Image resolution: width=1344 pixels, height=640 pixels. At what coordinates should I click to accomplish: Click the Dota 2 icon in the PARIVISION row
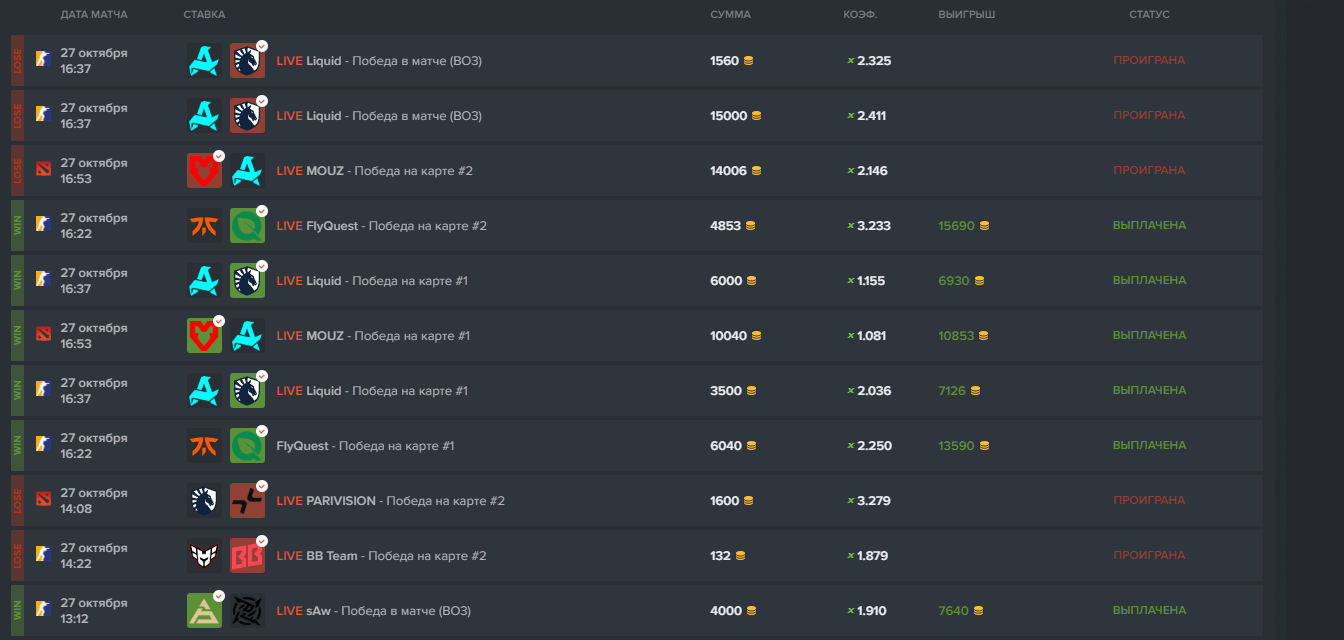tap(42, 499)
